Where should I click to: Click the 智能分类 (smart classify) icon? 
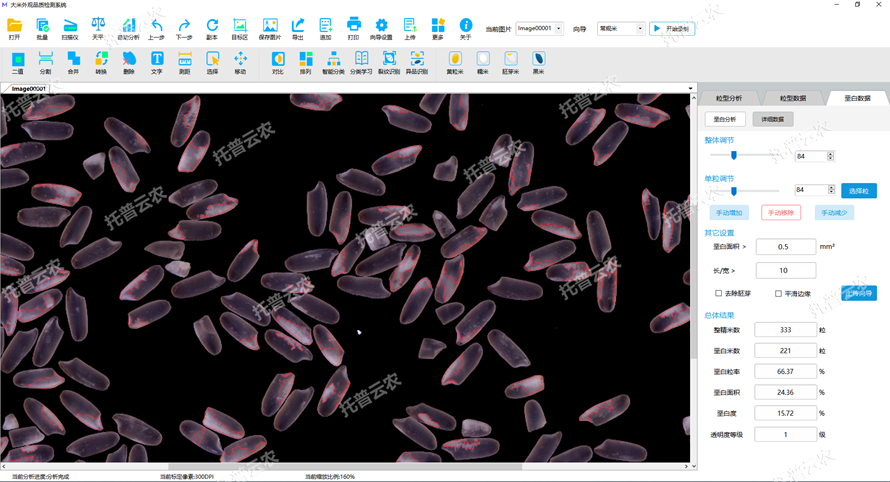(x=333, y=63)
